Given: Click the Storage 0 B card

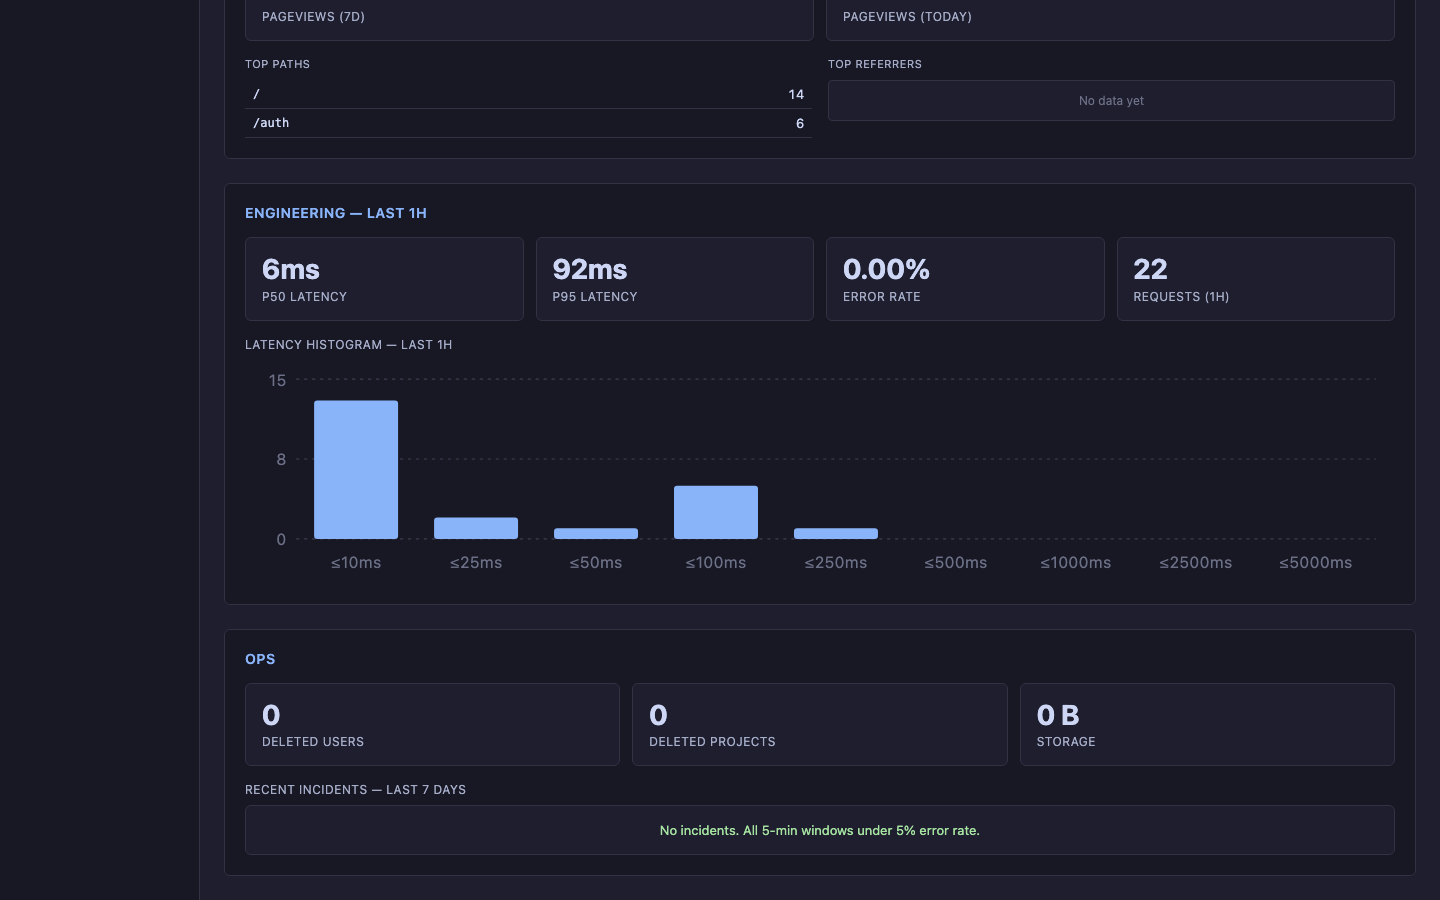Looking at the screenshot, I should (1207, 725).
